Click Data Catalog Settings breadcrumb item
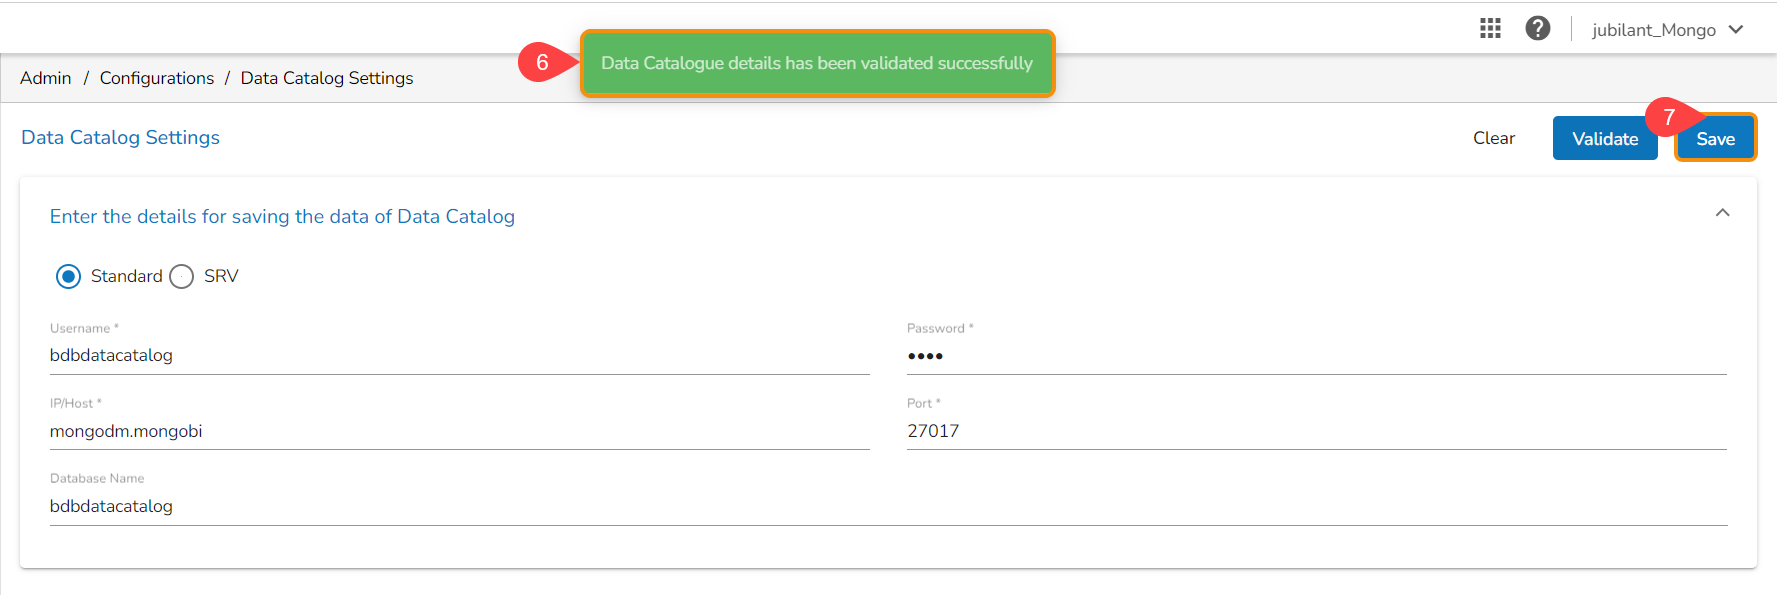 point(327,78)
